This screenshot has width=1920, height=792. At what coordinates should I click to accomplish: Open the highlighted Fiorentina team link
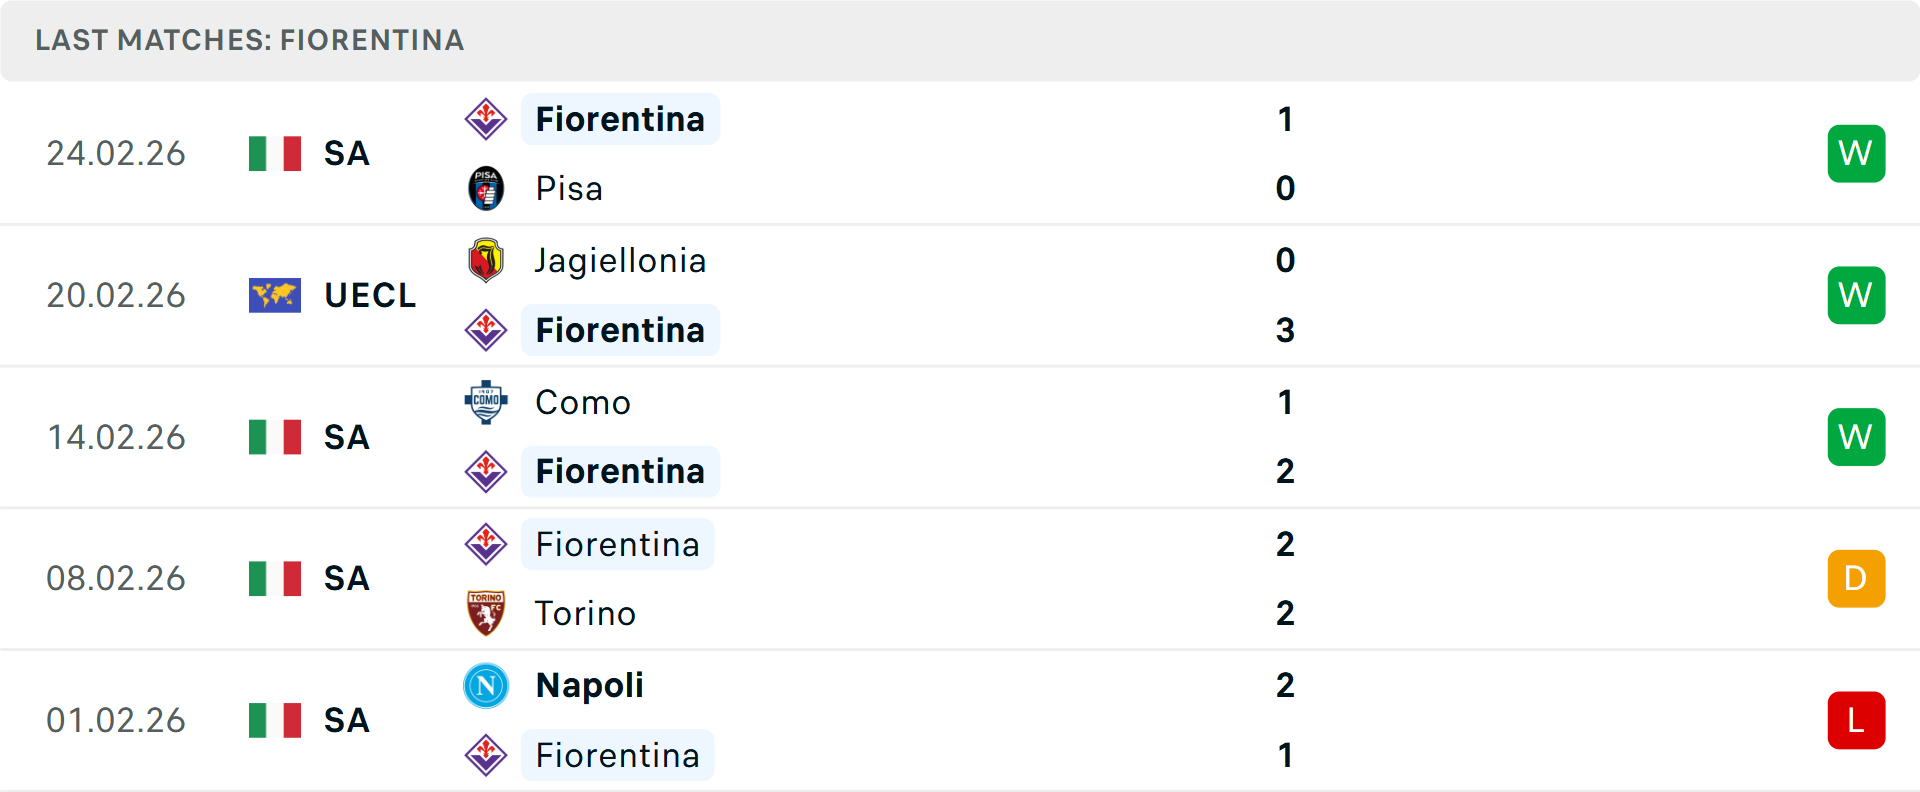pyautogui.click(x=620, y=119)
